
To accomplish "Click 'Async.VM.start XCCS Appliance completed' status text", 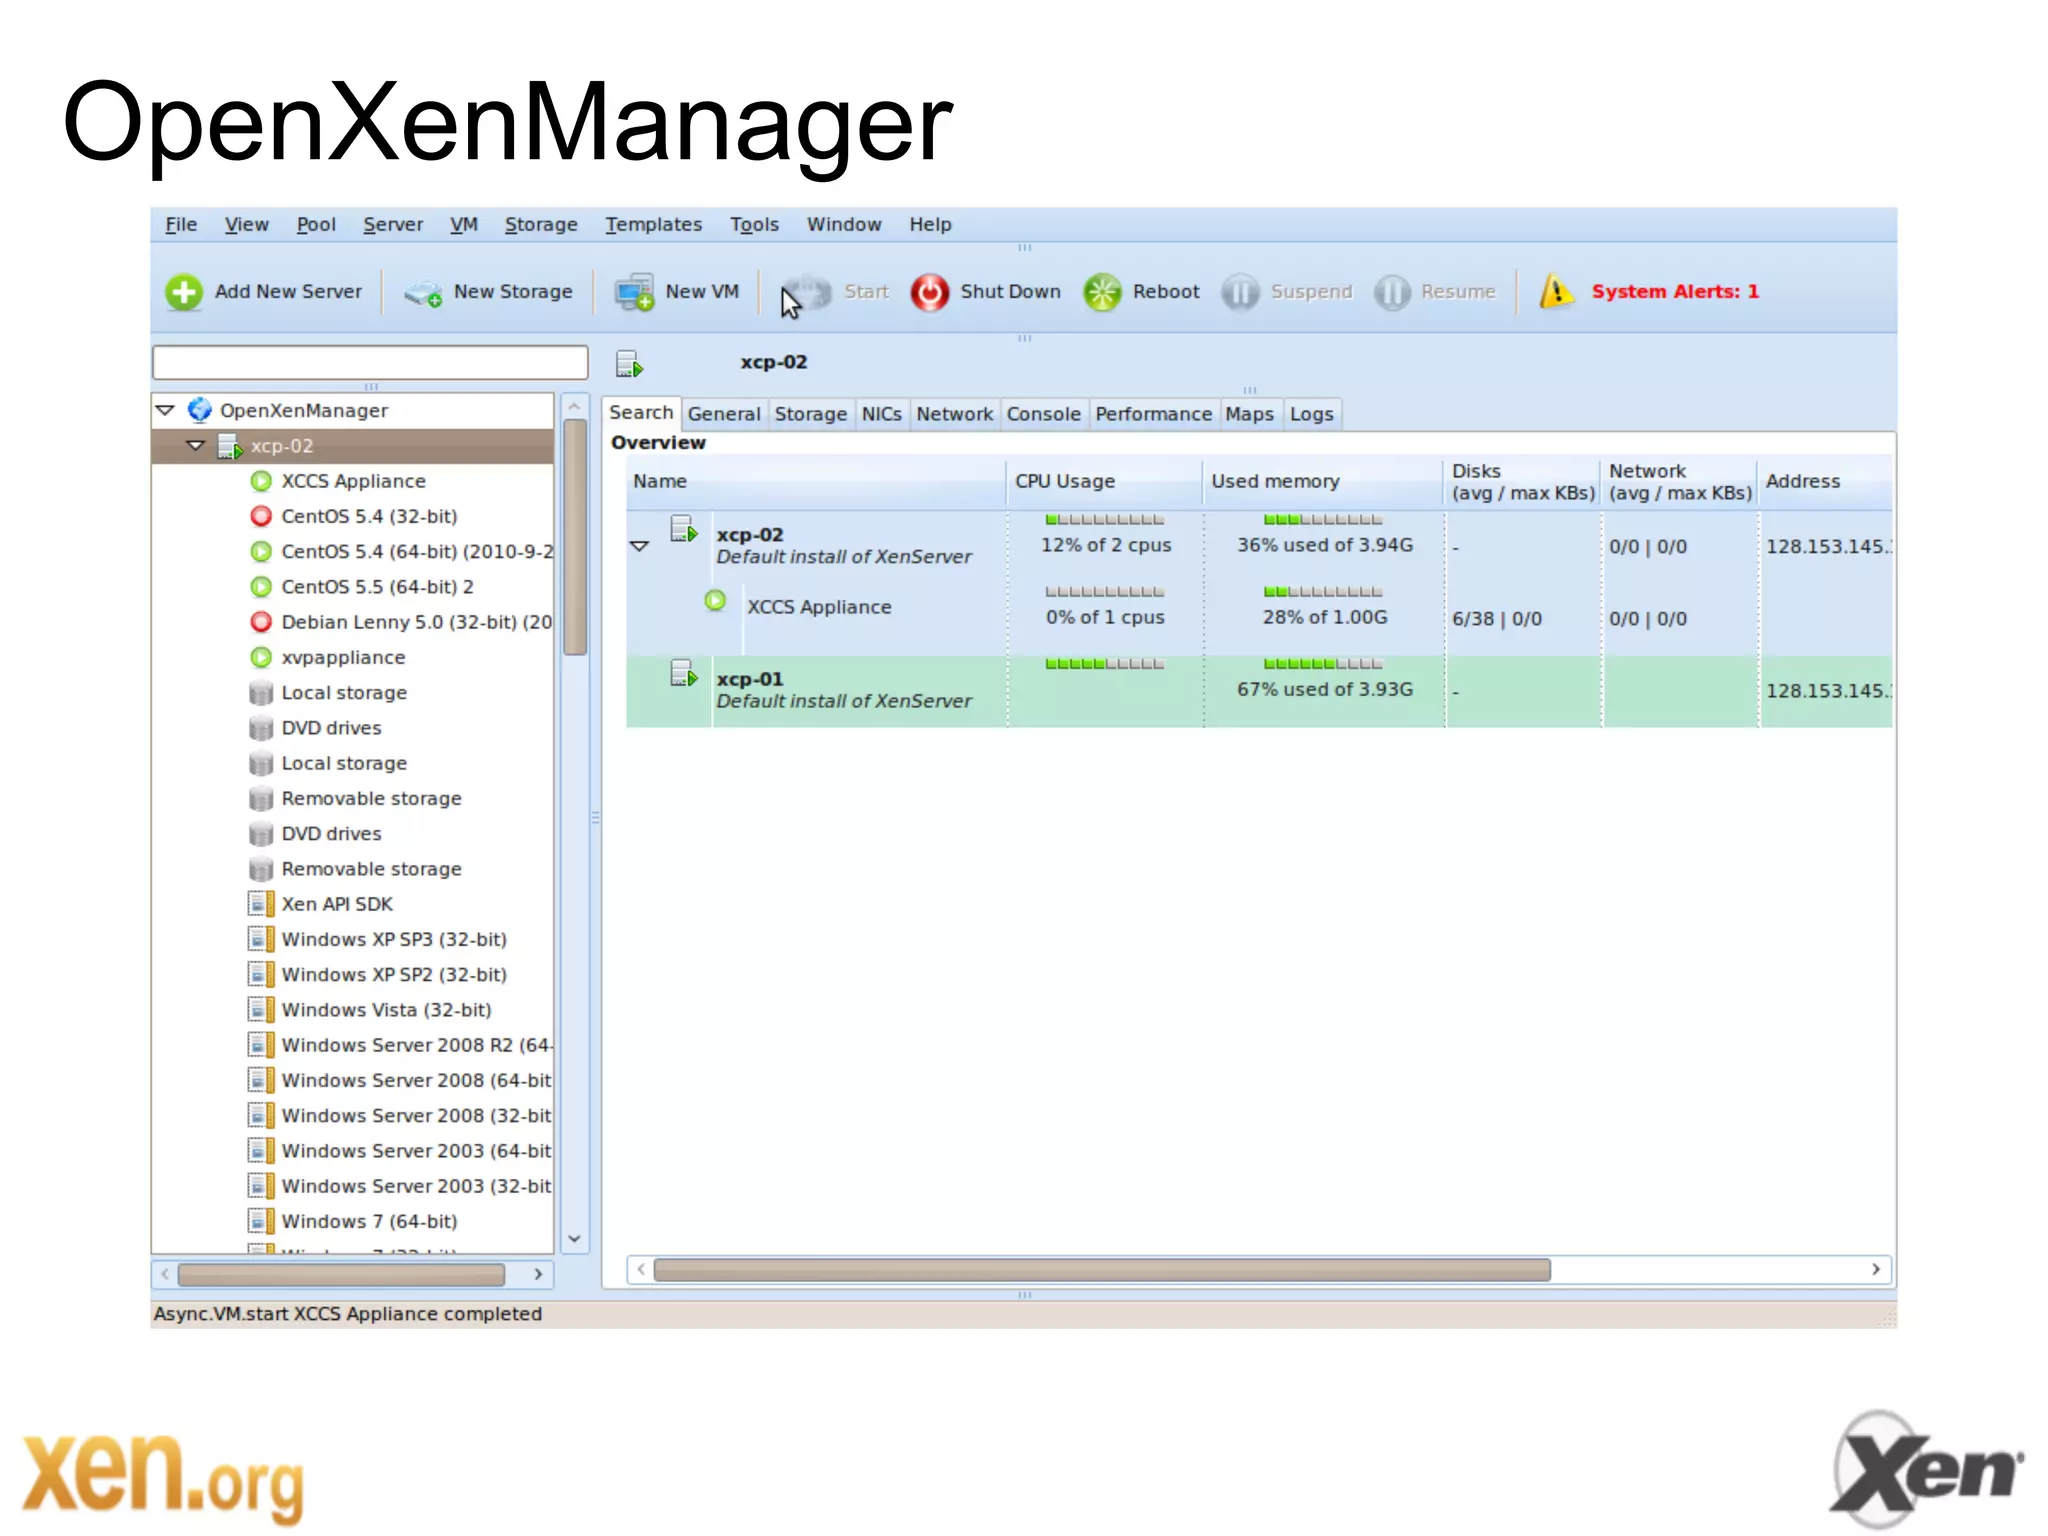I will [348, 1313].
